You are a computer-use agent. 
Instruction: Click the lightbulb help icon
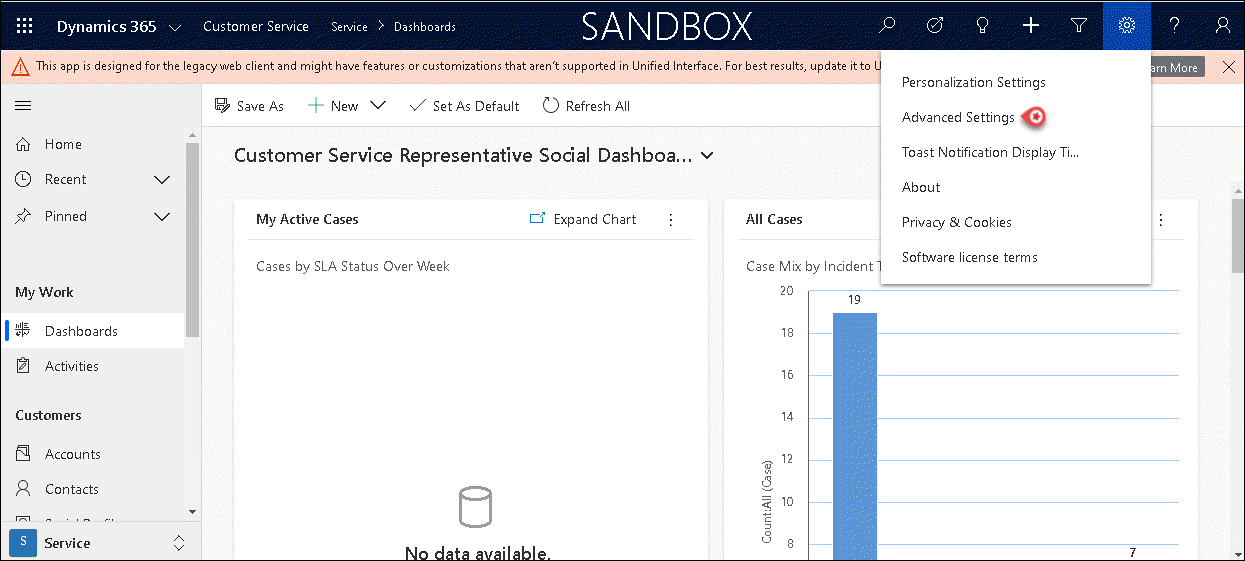click(983, 26)
